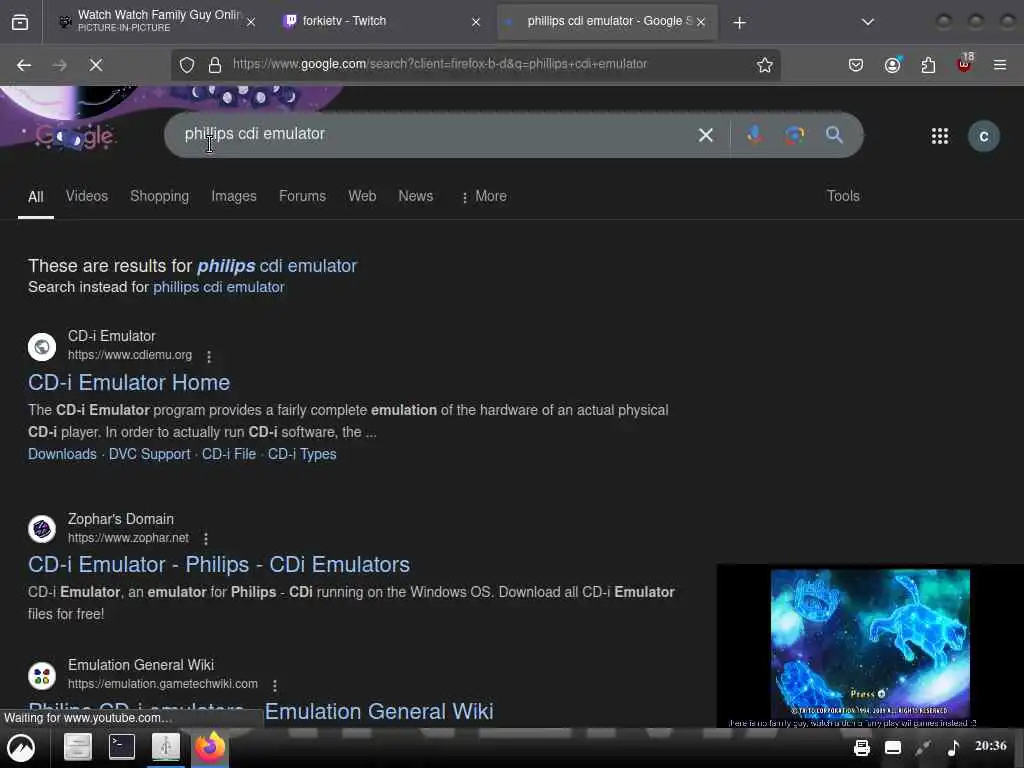Submit the search with the magnifier icon
The height and width of the screenshot is (768, 1024).
coord(834,135)
